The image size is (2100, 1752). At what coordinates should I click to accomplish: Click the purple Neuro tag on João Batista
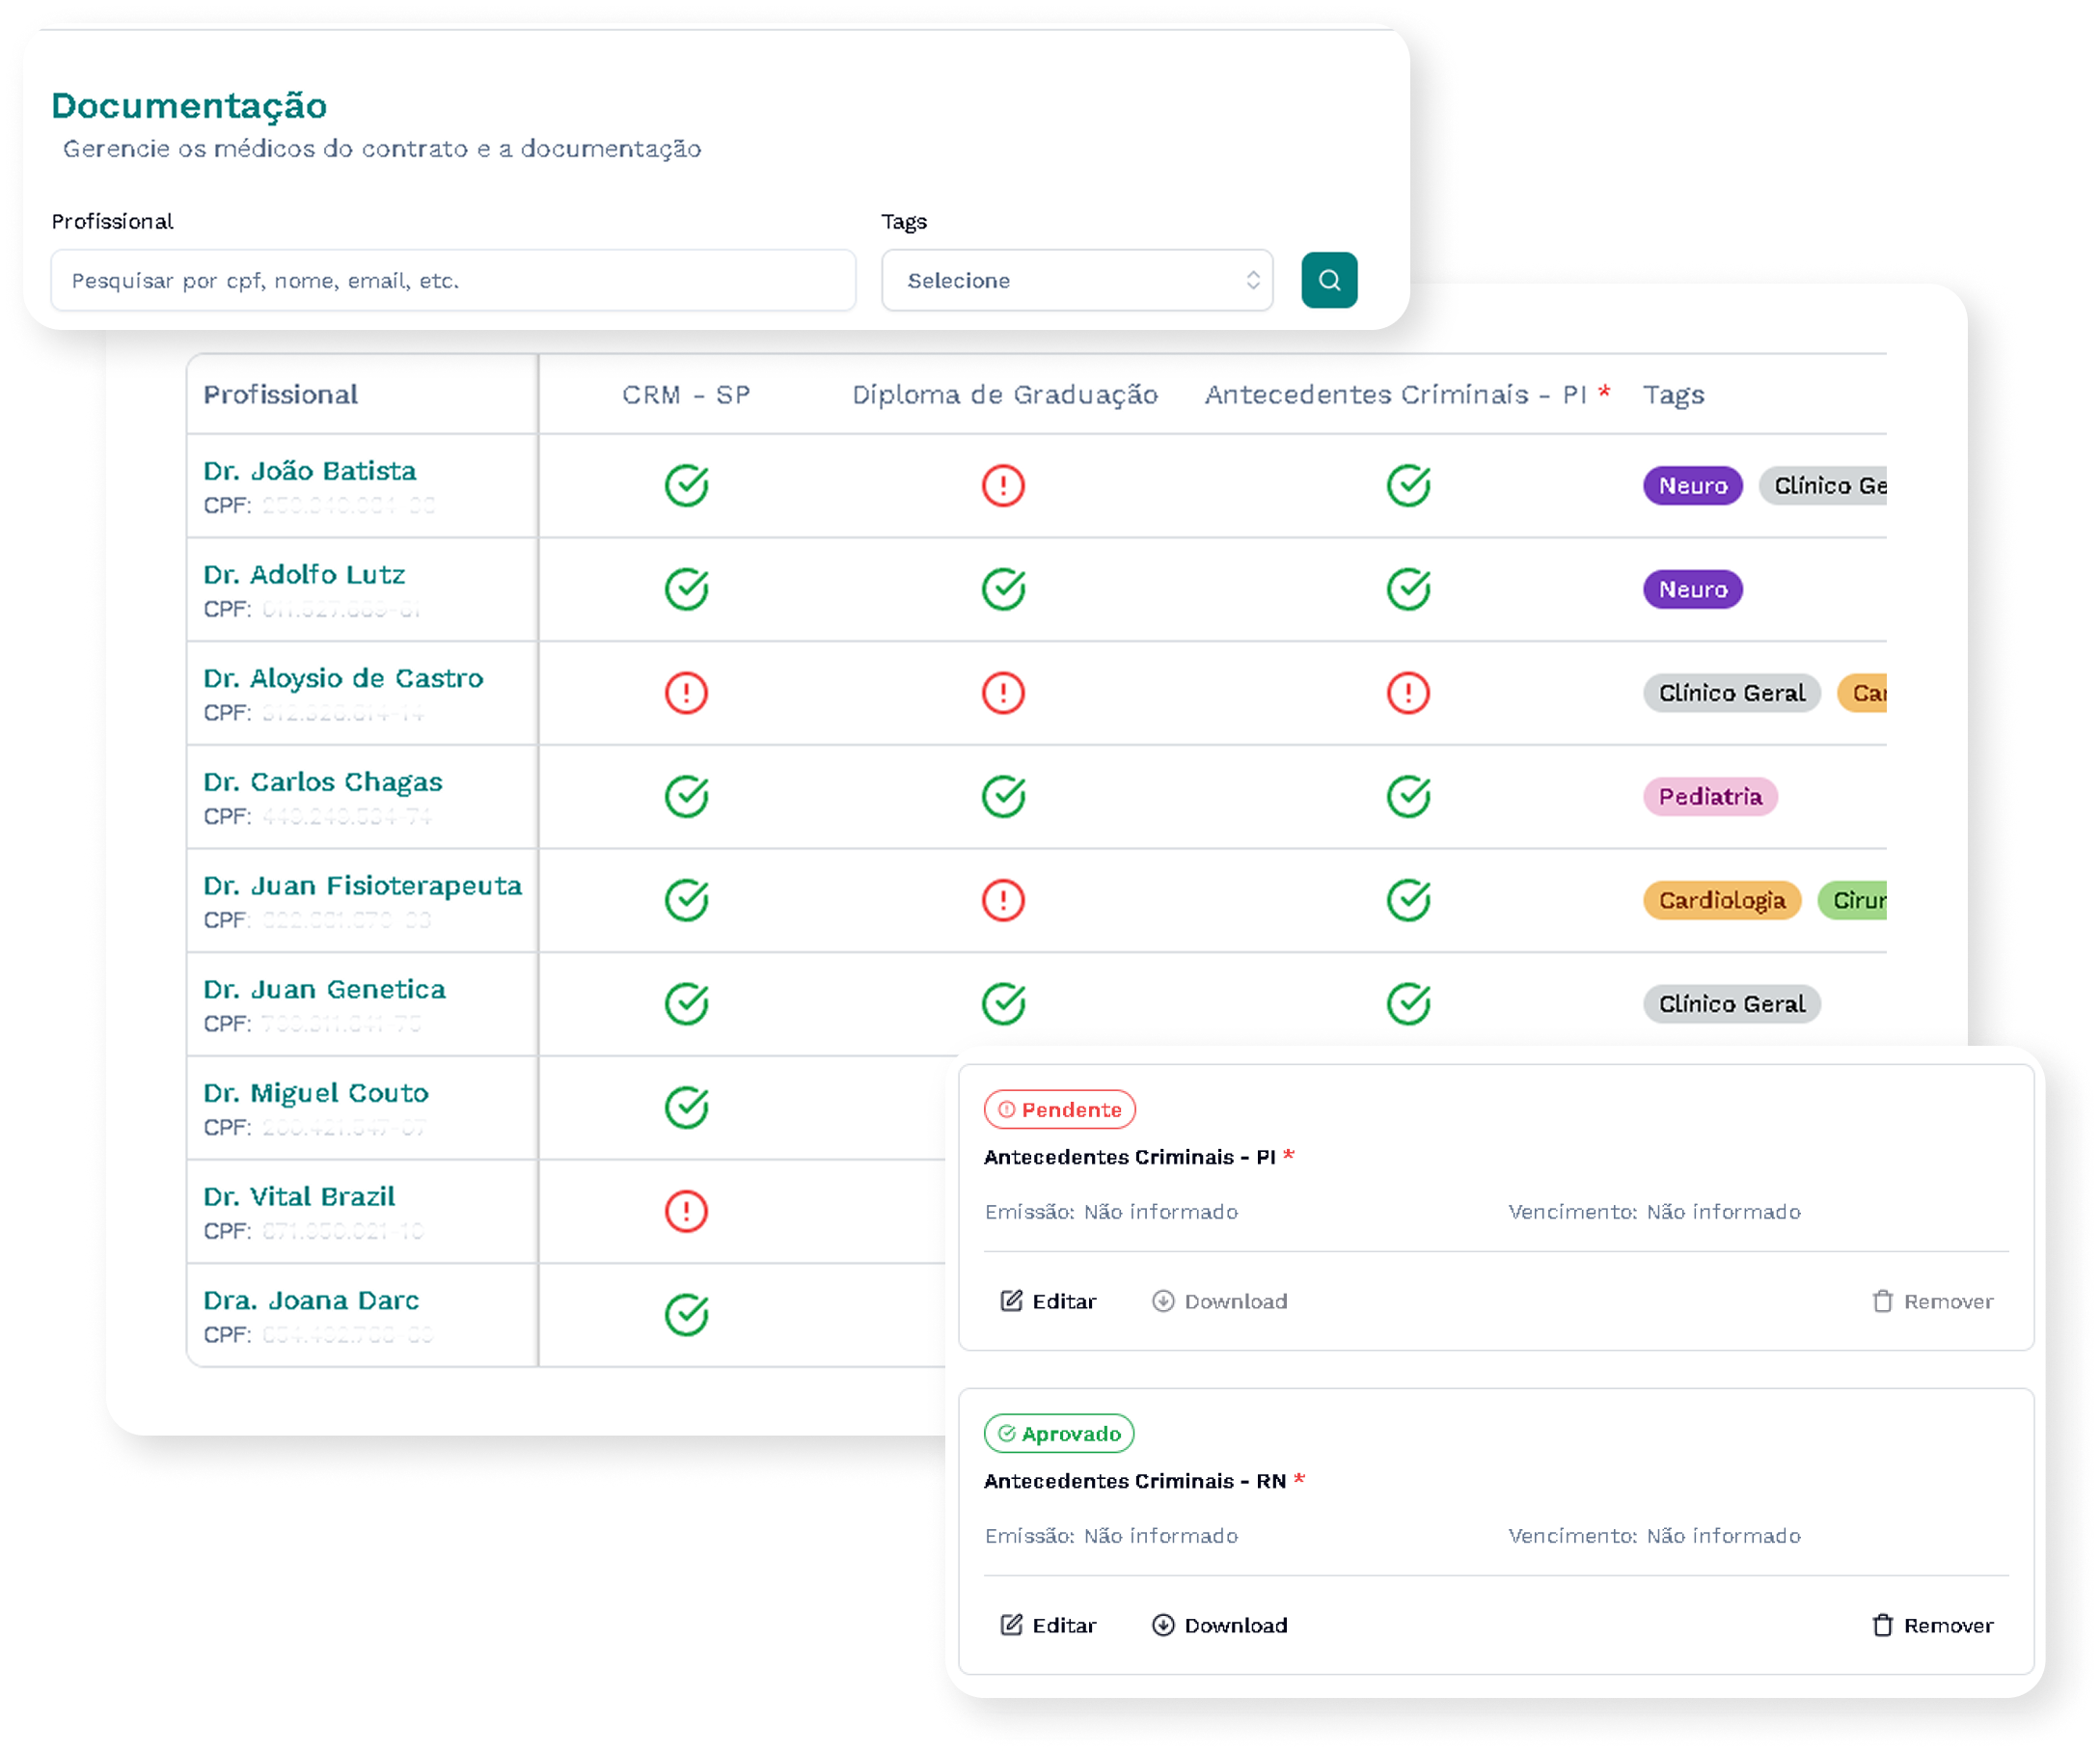coord(1692,486)
